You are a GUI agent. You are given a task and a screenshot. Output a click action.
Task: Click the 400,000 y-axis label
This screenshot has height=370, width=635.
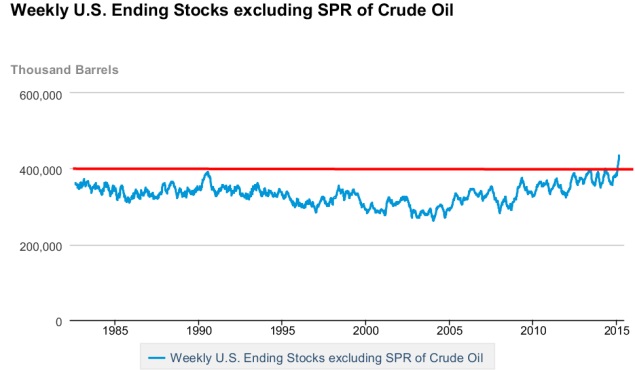coord(41,170)
